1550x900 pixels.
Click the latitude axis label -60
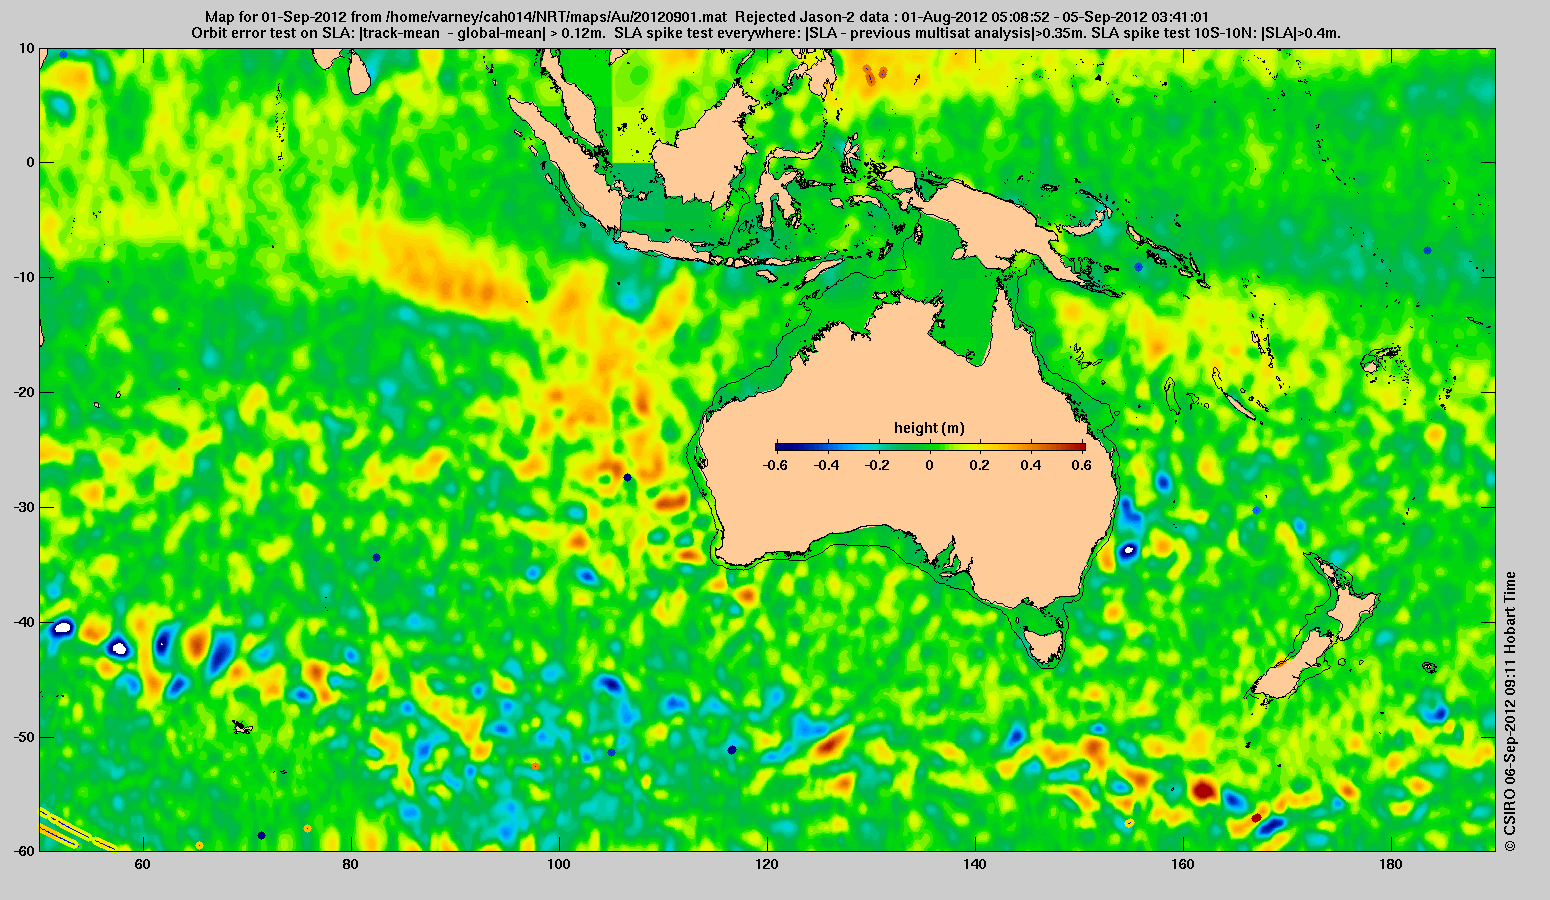pyautogui.click(x=24, y=851)
